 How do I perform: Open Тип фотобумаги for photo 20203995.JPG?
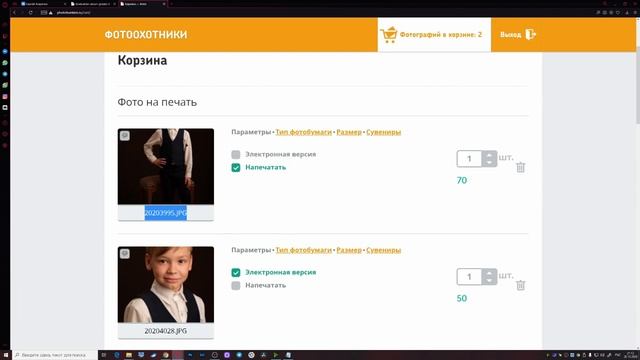tap(303, 132)
